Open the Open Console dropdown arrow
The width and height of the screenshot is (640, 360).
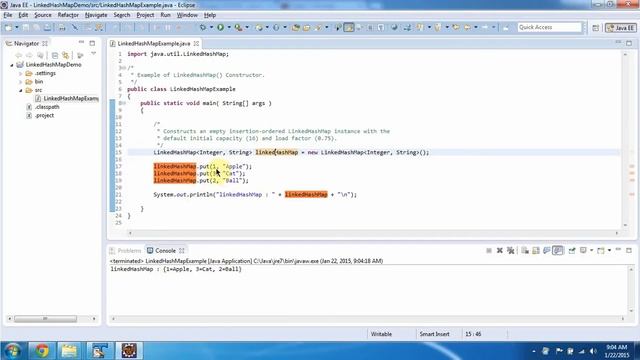(609, 251)
